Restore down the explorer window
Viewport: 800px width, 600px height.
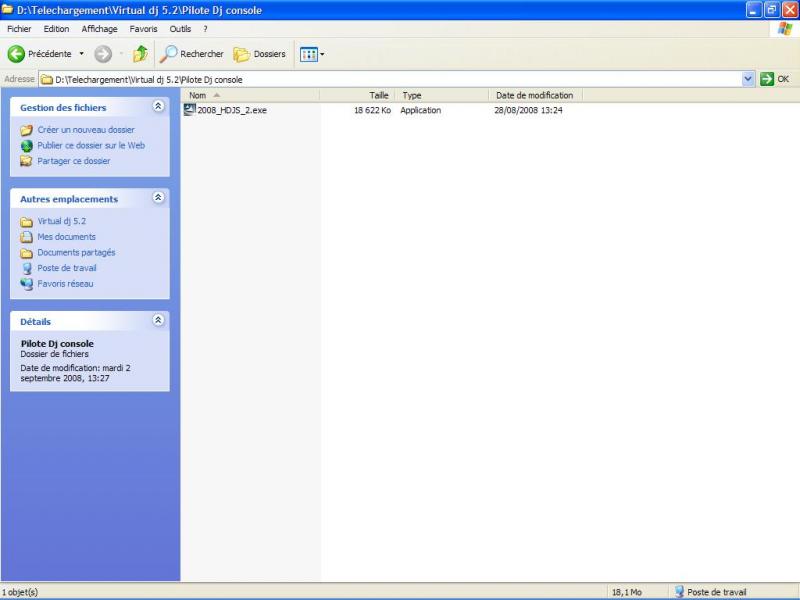[x=772, y=10]
